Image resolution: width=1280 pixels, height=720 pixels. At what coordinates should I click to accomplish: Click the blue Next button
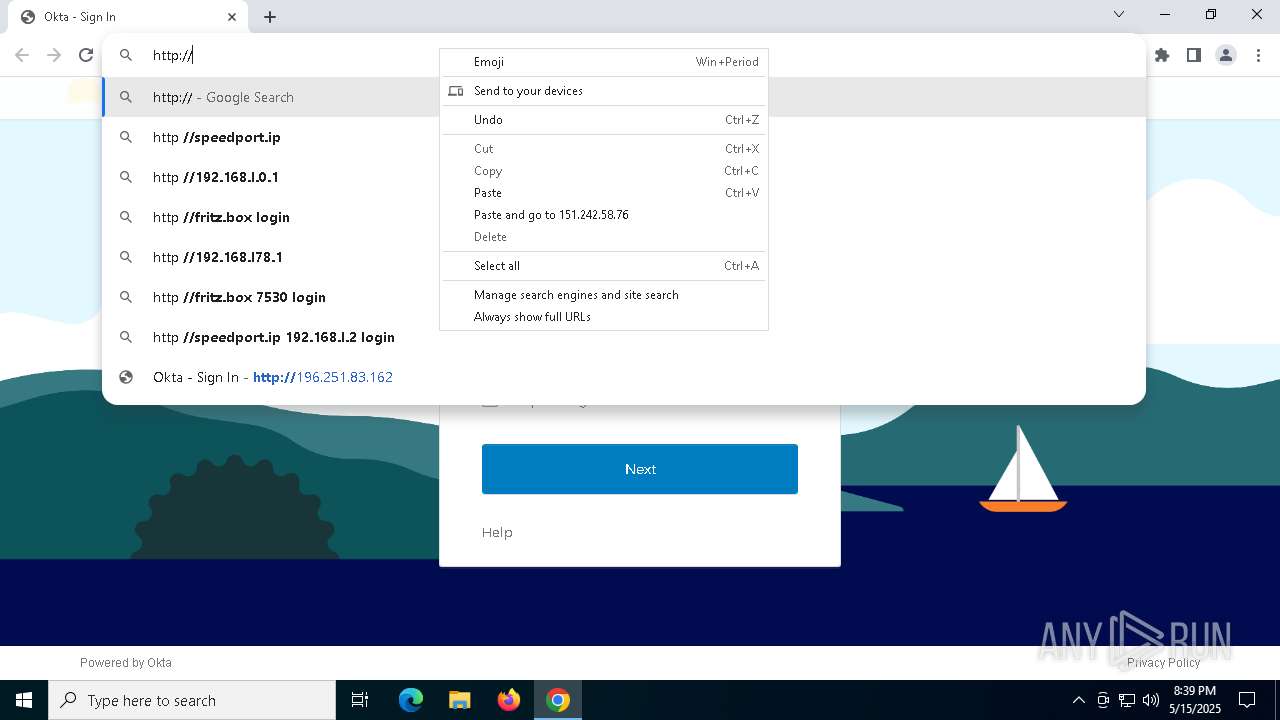(640, 469)
